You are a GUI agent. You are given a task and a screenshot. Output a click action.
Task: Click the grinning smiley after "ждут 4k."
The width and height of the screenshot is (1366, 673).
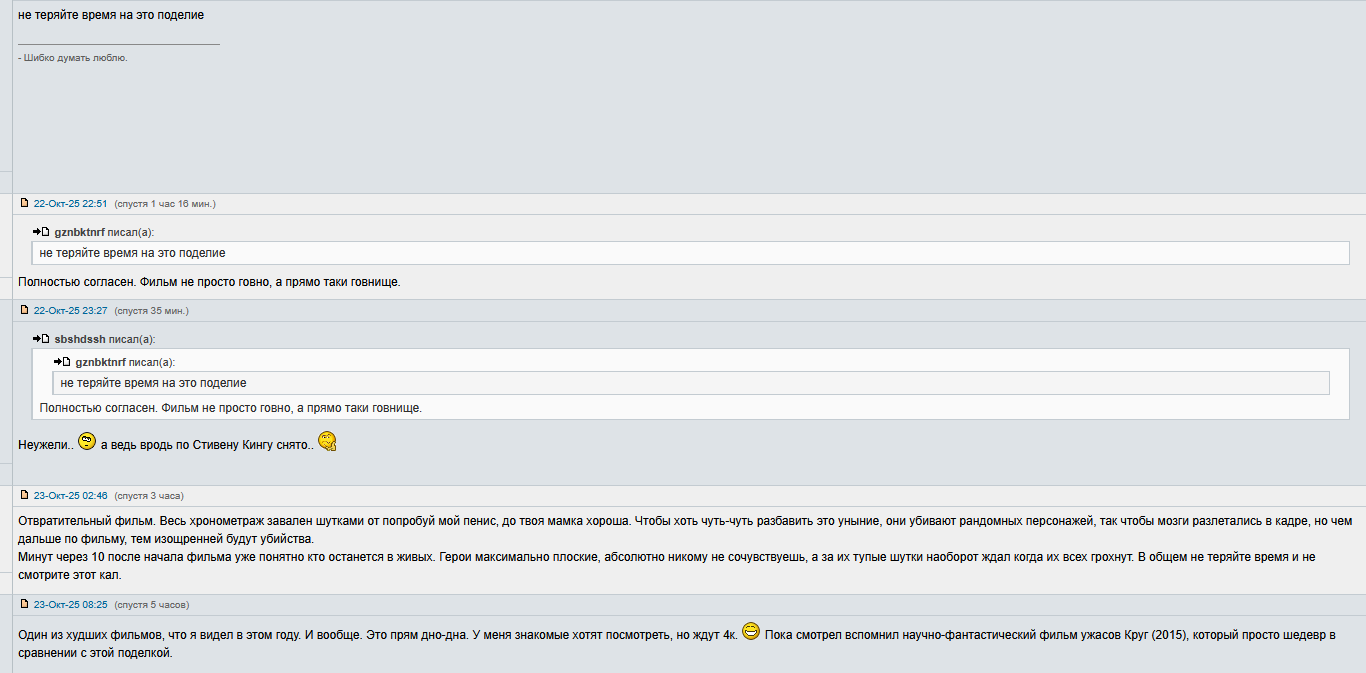751,632
